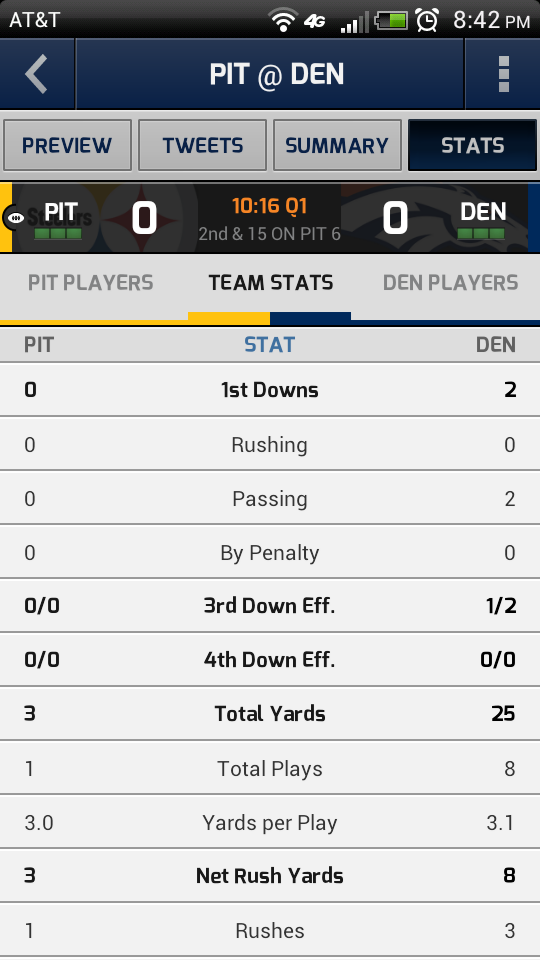The width and height of the screenshot is (540, 960).
Task: Show PIT PLAYERS stats
Action: pyautogui.click(x=91, y=283)
